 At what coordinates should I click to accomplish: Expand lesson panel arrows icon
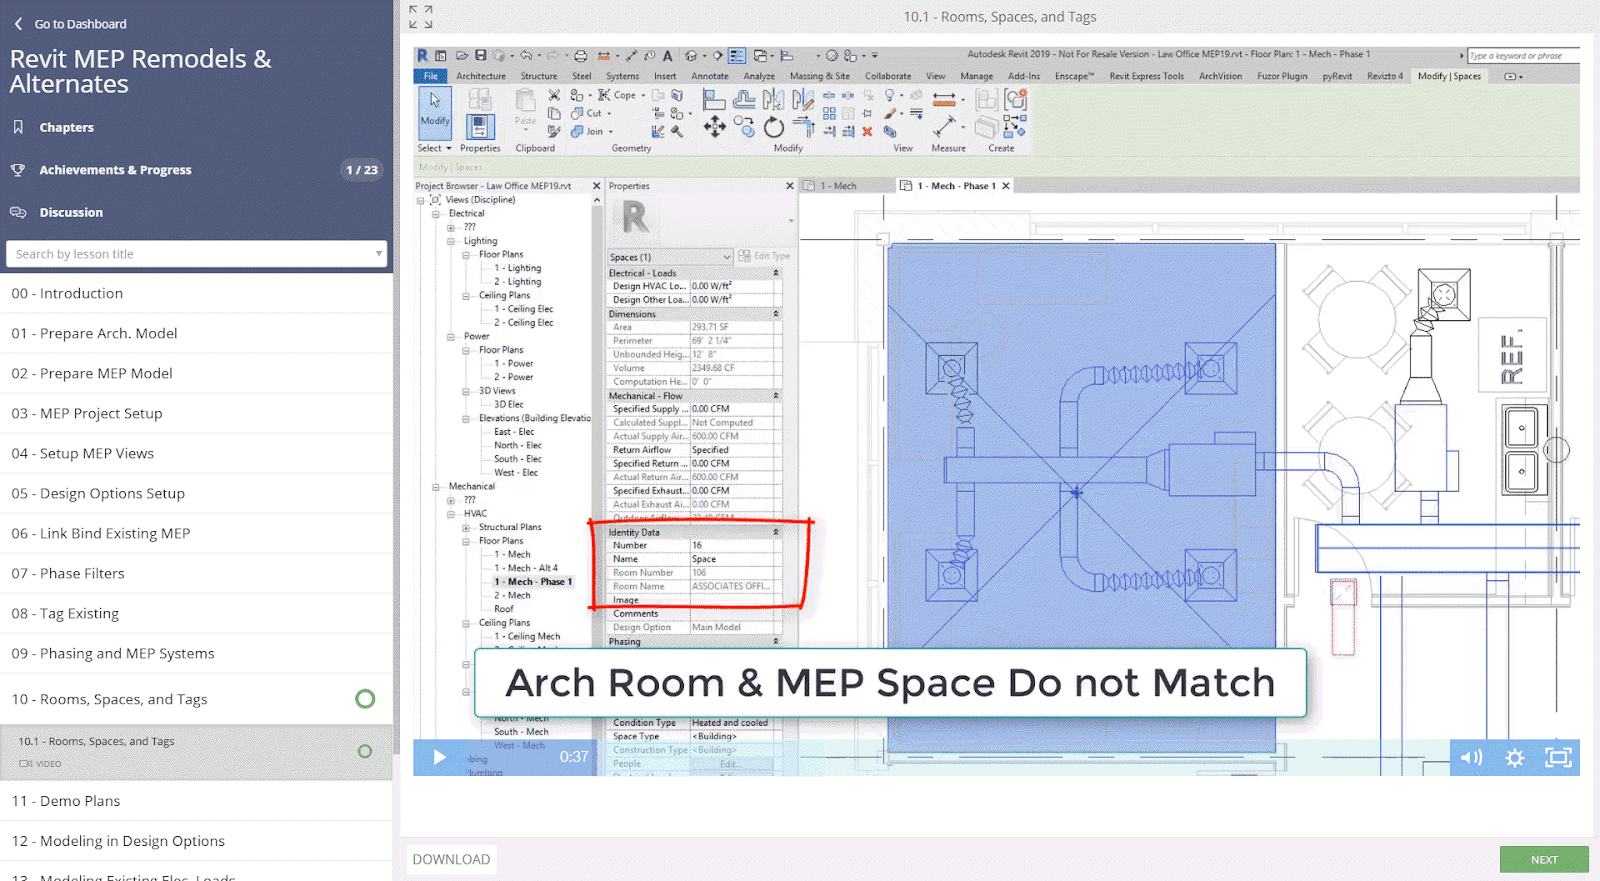pyautogui.click(x=421, y=17)
